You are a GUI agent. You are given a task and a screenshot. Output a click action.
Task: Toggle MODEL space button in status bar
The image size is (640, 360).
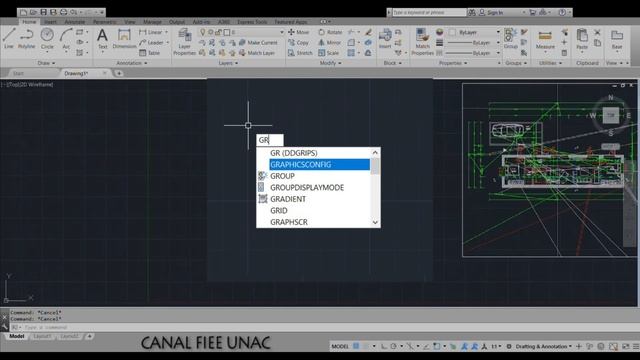click(x=340, y=346)
